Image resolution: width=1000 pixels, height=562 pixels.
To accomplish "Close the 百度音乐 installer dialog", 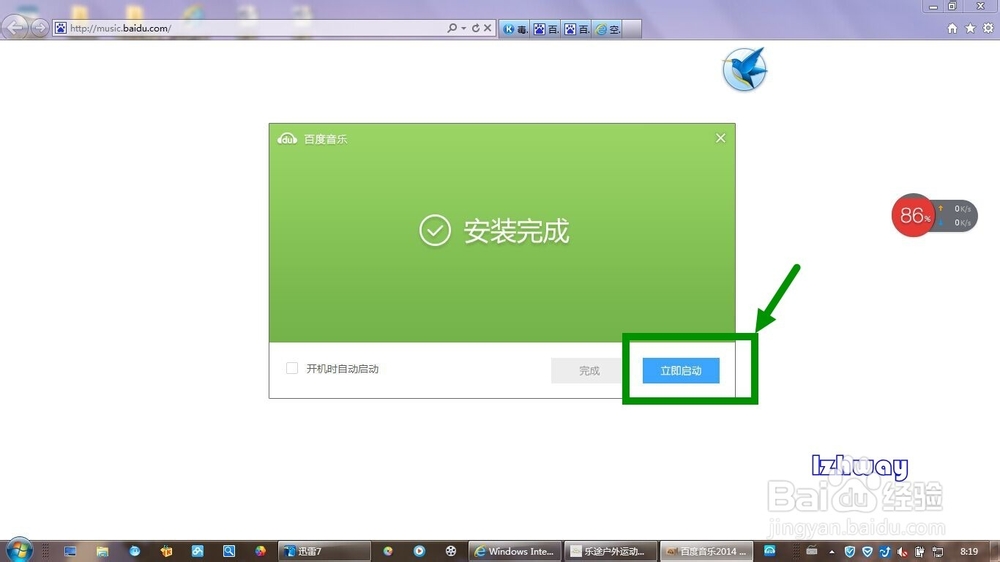I will pyautogui.click(x=721, y=138).
